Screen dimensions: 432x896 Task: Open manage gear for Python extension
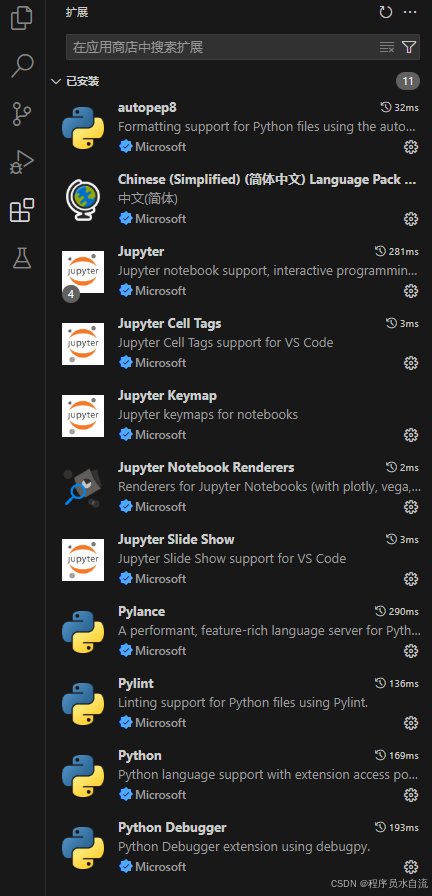(x=410, y=795)
